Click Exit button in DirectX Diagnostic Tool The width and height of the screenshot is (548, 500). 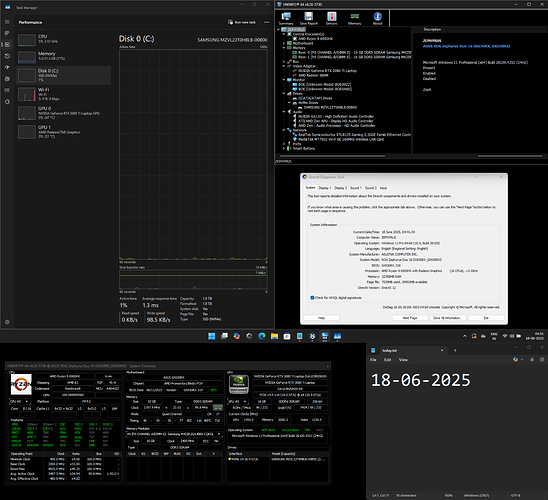click(x=486, y=318)
